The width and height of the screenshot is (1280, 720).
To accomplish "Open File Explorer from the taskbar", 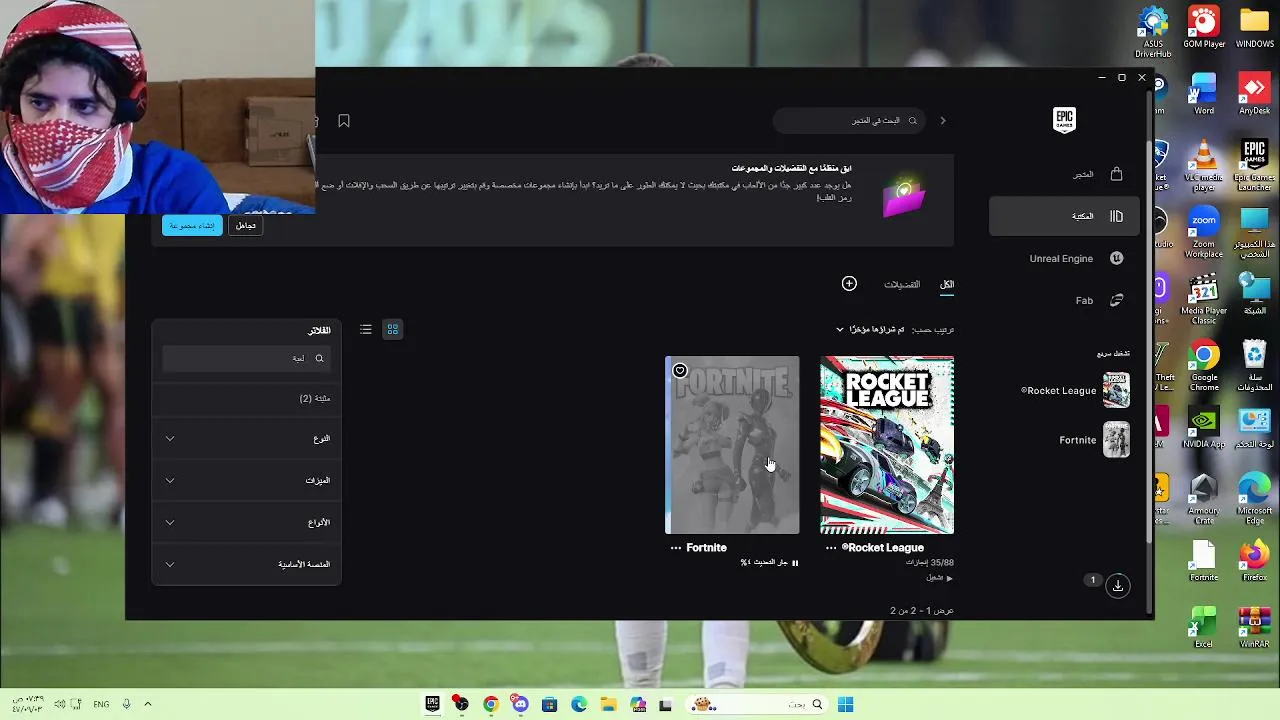I will pos(608,704).
